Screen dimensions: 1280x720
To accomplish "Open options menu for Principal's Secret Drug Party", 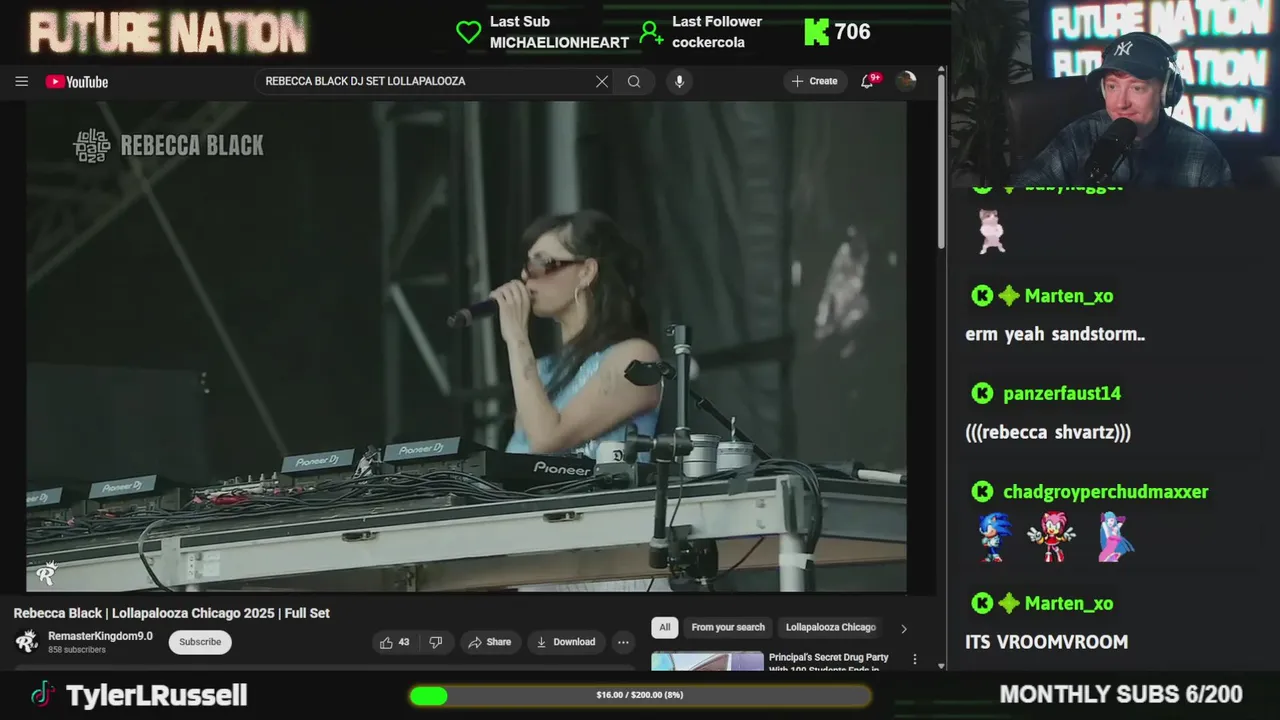I will (x=914, y=660).
